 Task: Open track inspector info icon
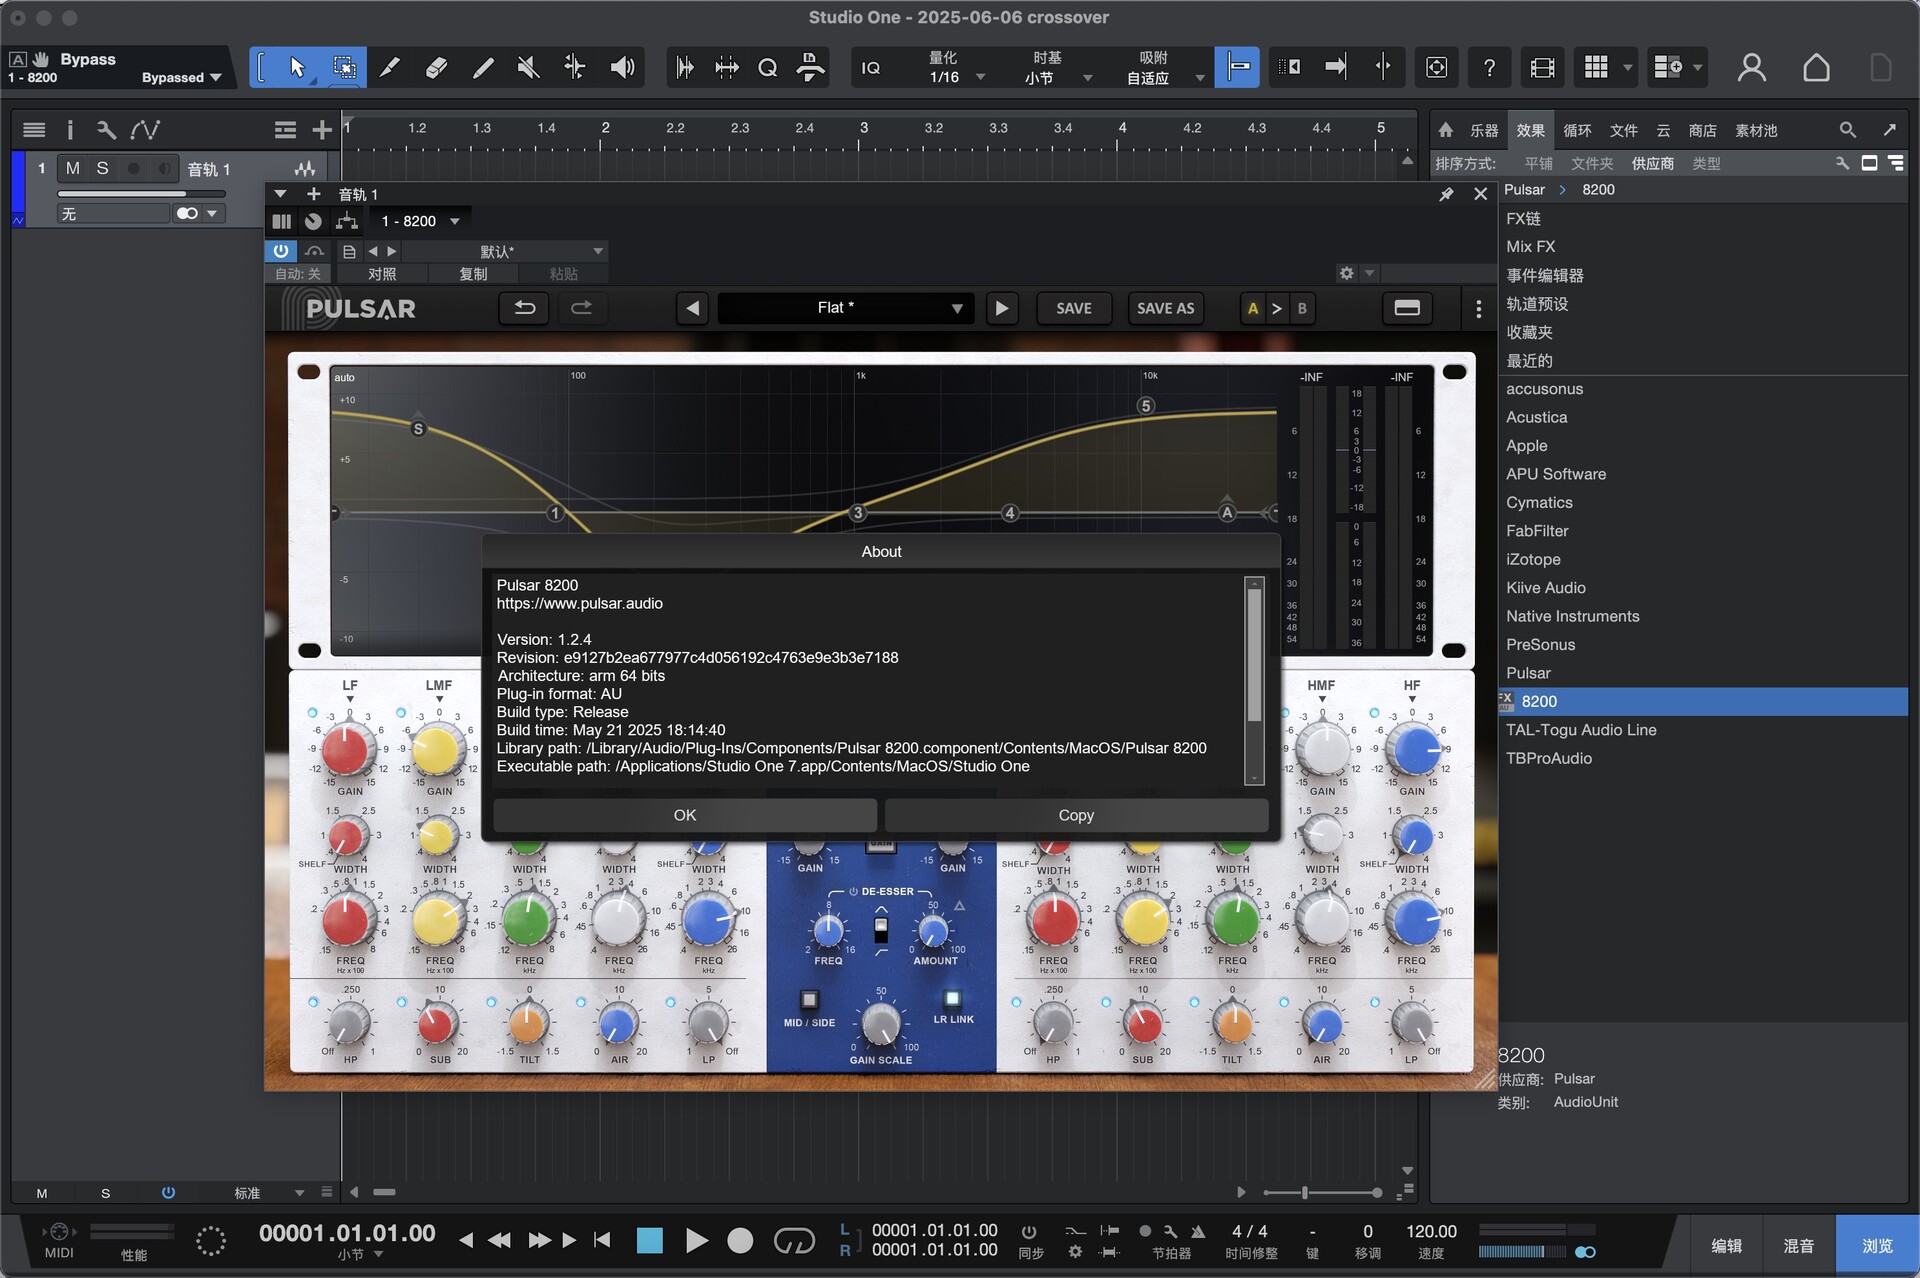click(70, 129)
